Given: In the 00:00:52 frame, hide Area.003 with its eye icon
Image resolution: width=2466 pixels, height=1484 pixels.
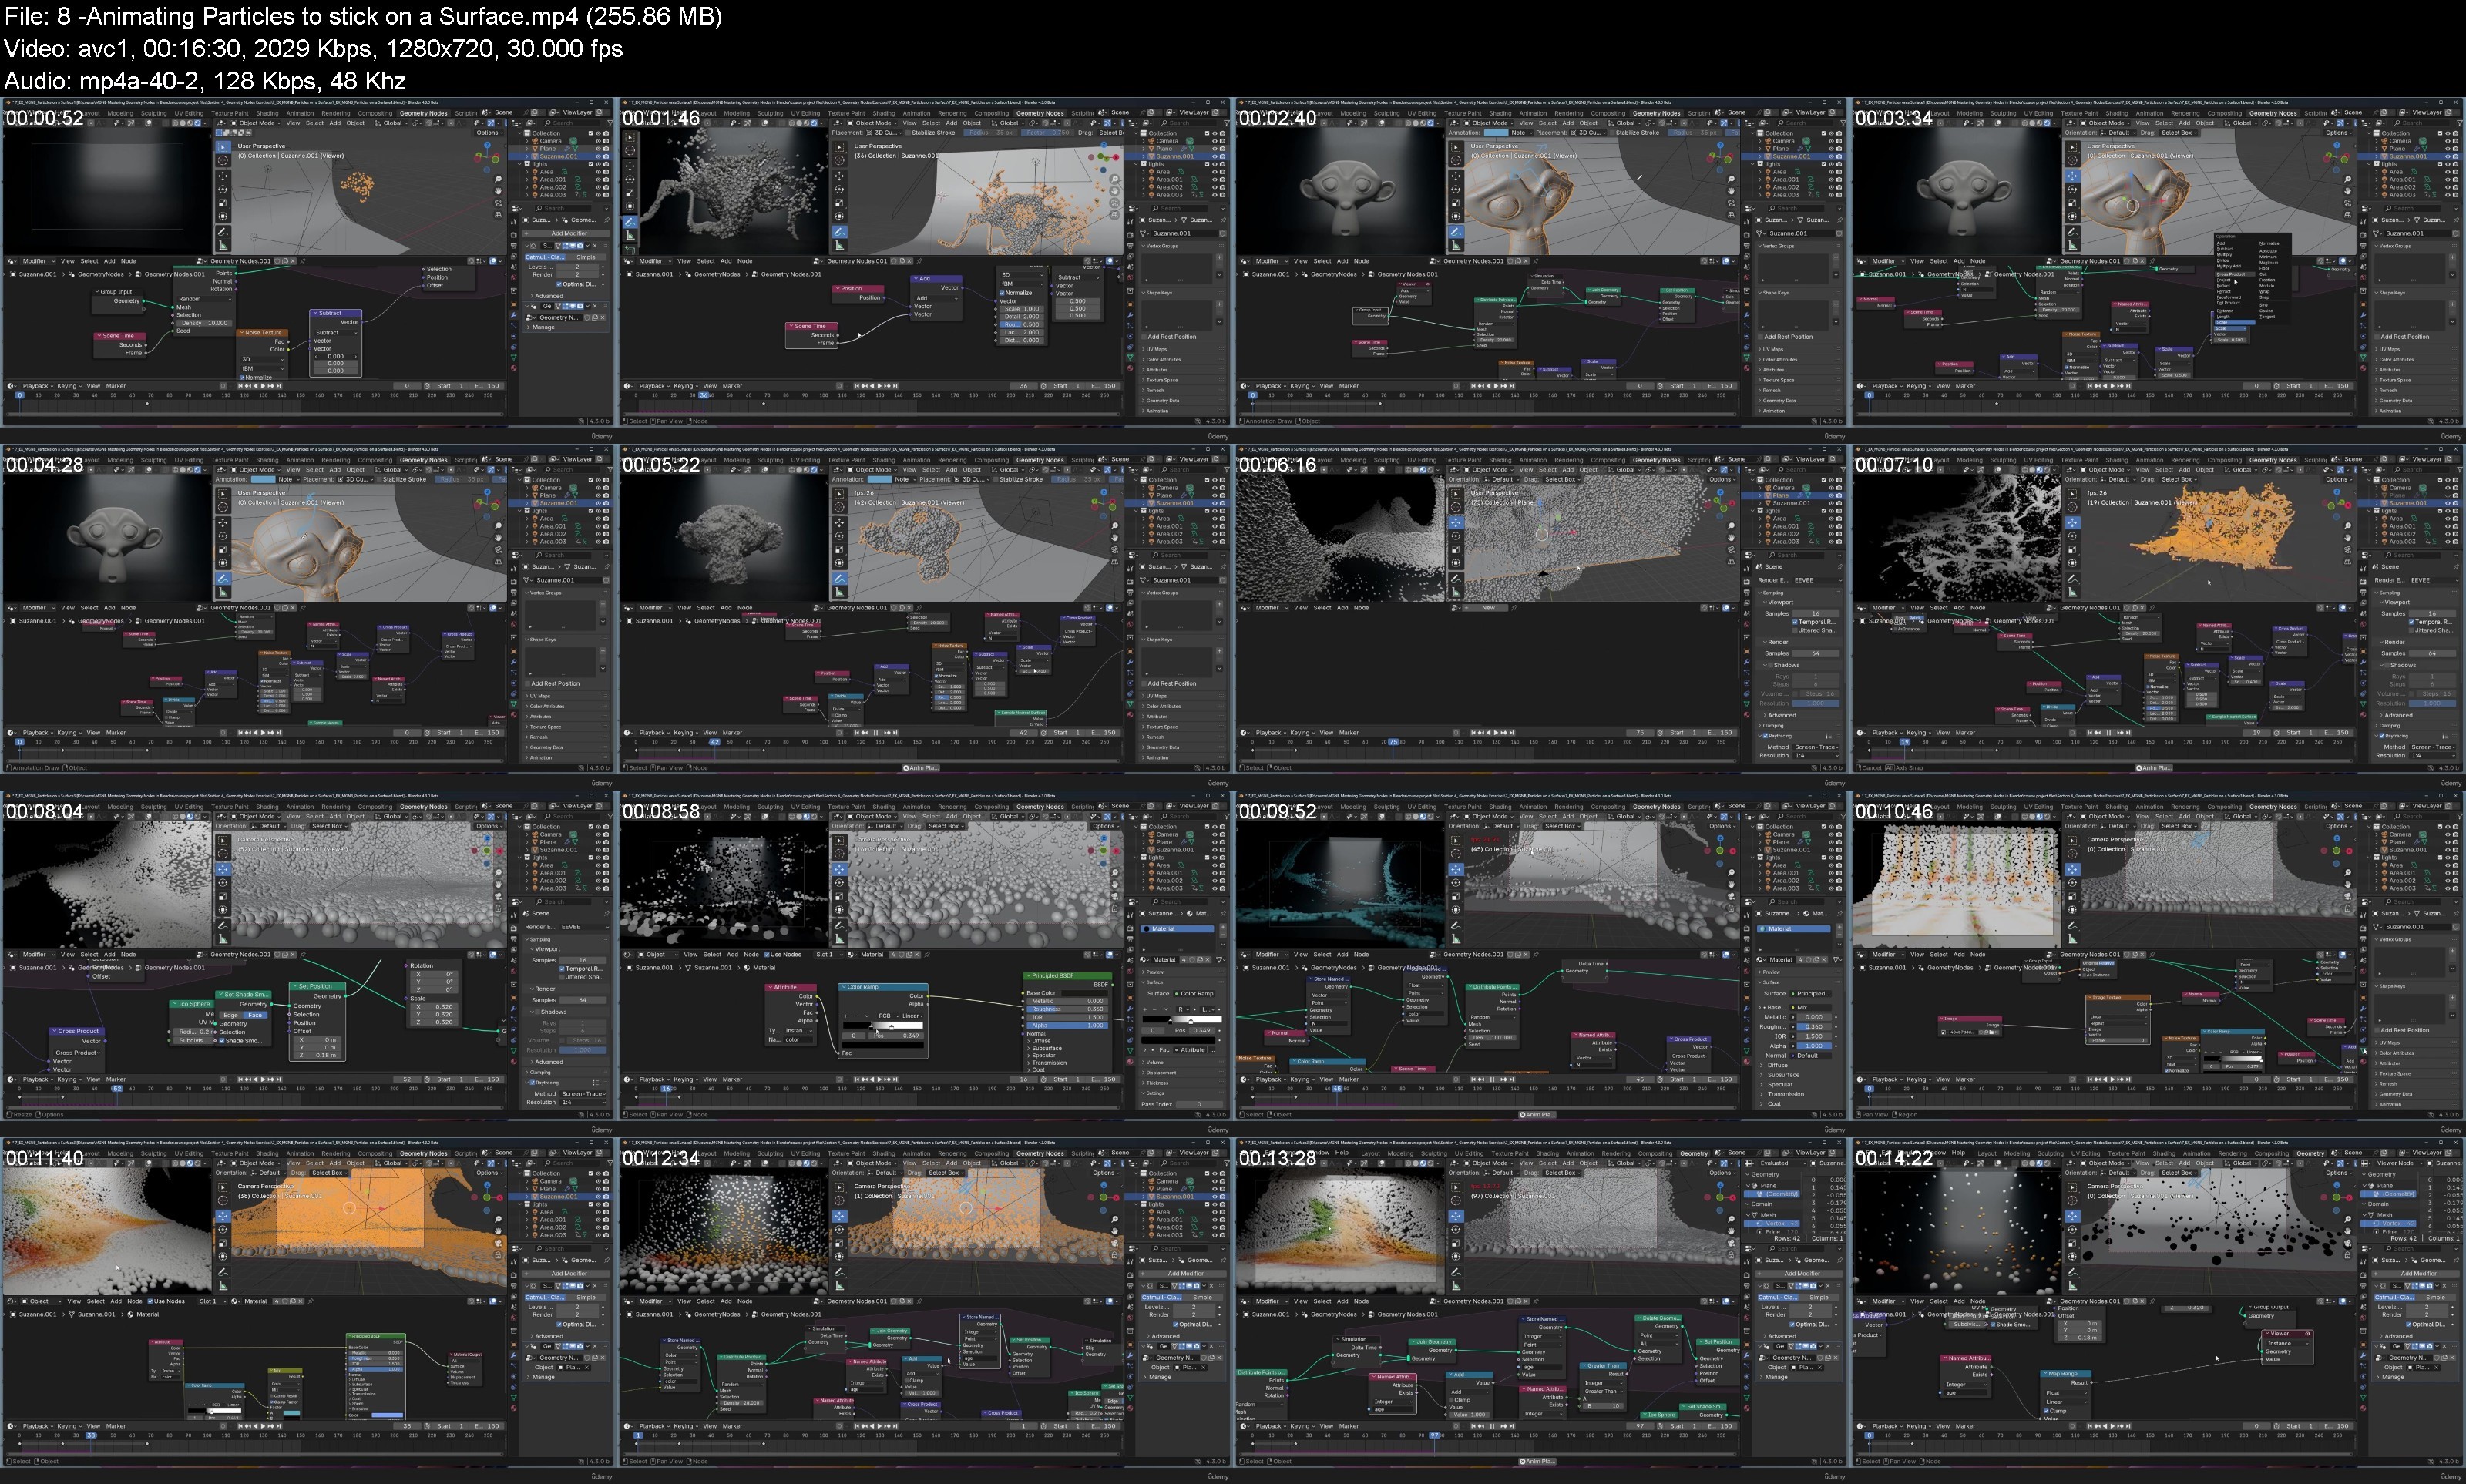Looking at the screenshot, I should (598, 195).
